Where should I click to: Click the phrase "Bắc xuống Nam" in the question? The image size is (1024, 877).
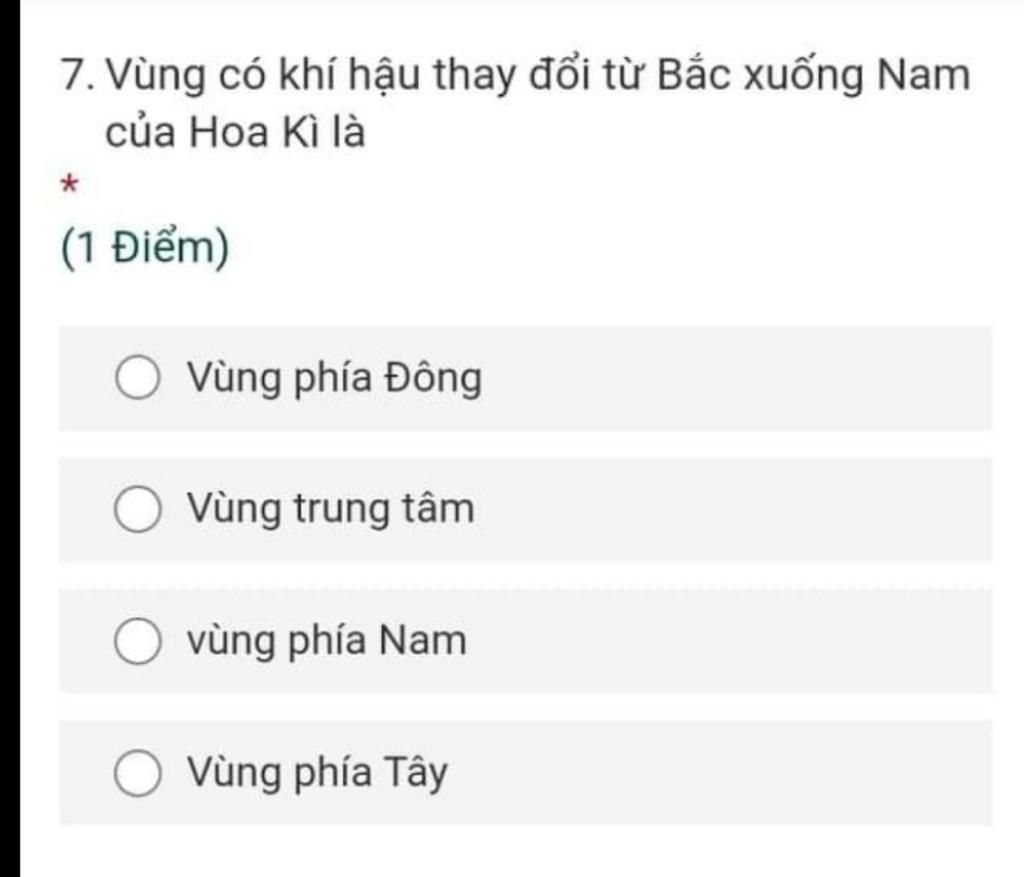814,76
